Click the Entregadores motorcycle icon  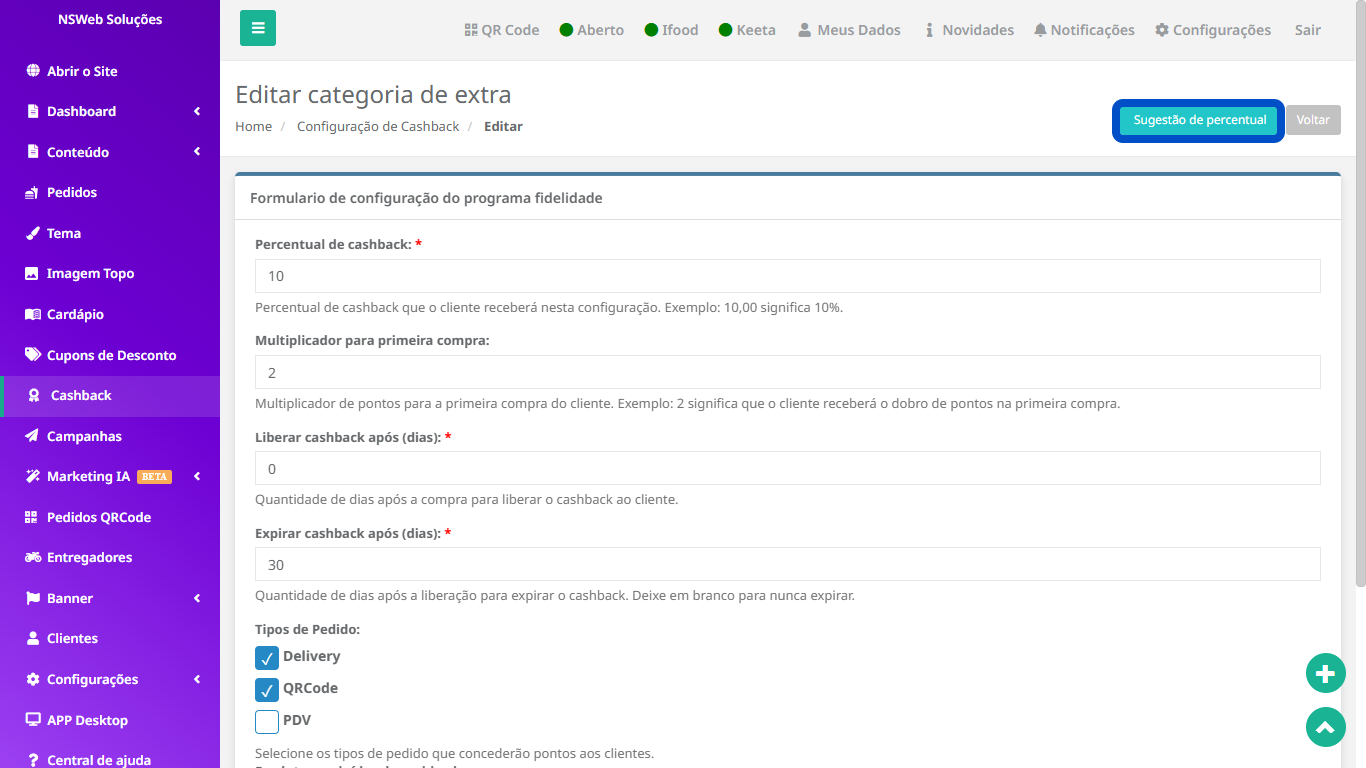point(33,557)
